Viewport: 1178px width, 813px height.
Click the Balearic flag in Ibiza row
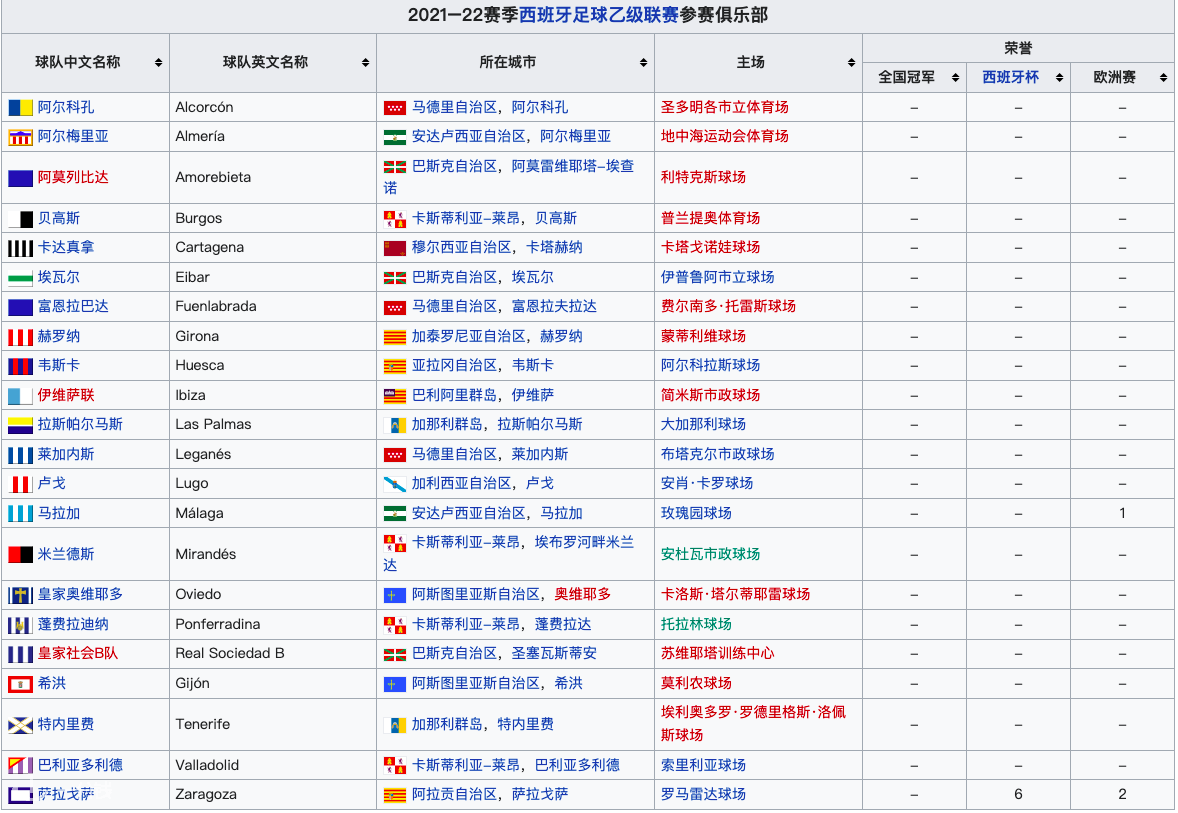[x=395, y=396]
